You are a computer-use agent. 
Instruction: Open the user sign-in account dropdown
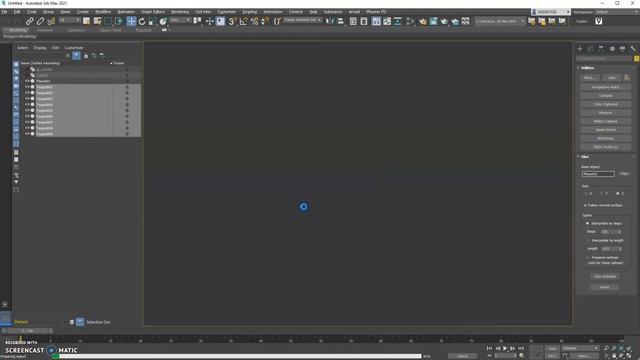tap(551, 12)
